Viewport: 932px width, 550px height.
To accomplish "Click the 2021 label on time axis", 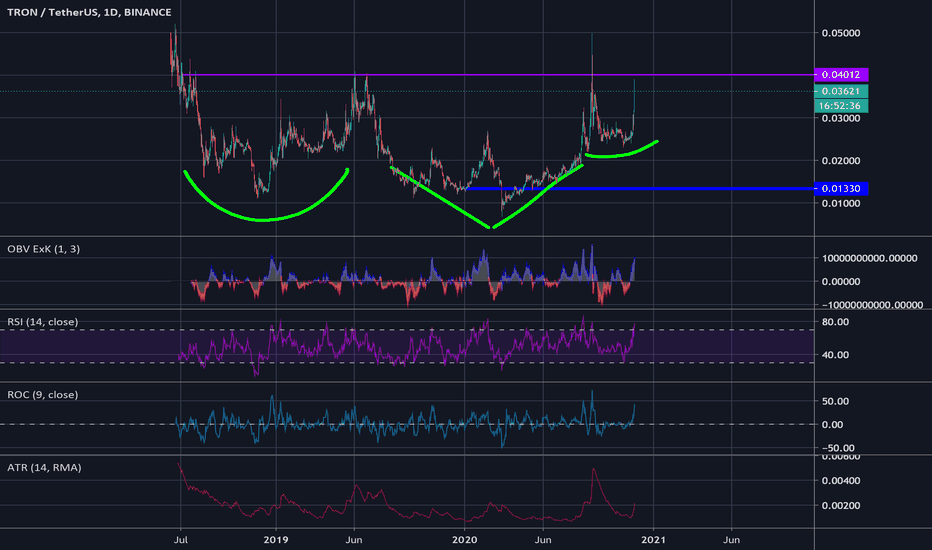I will click(x=653, y=540).
